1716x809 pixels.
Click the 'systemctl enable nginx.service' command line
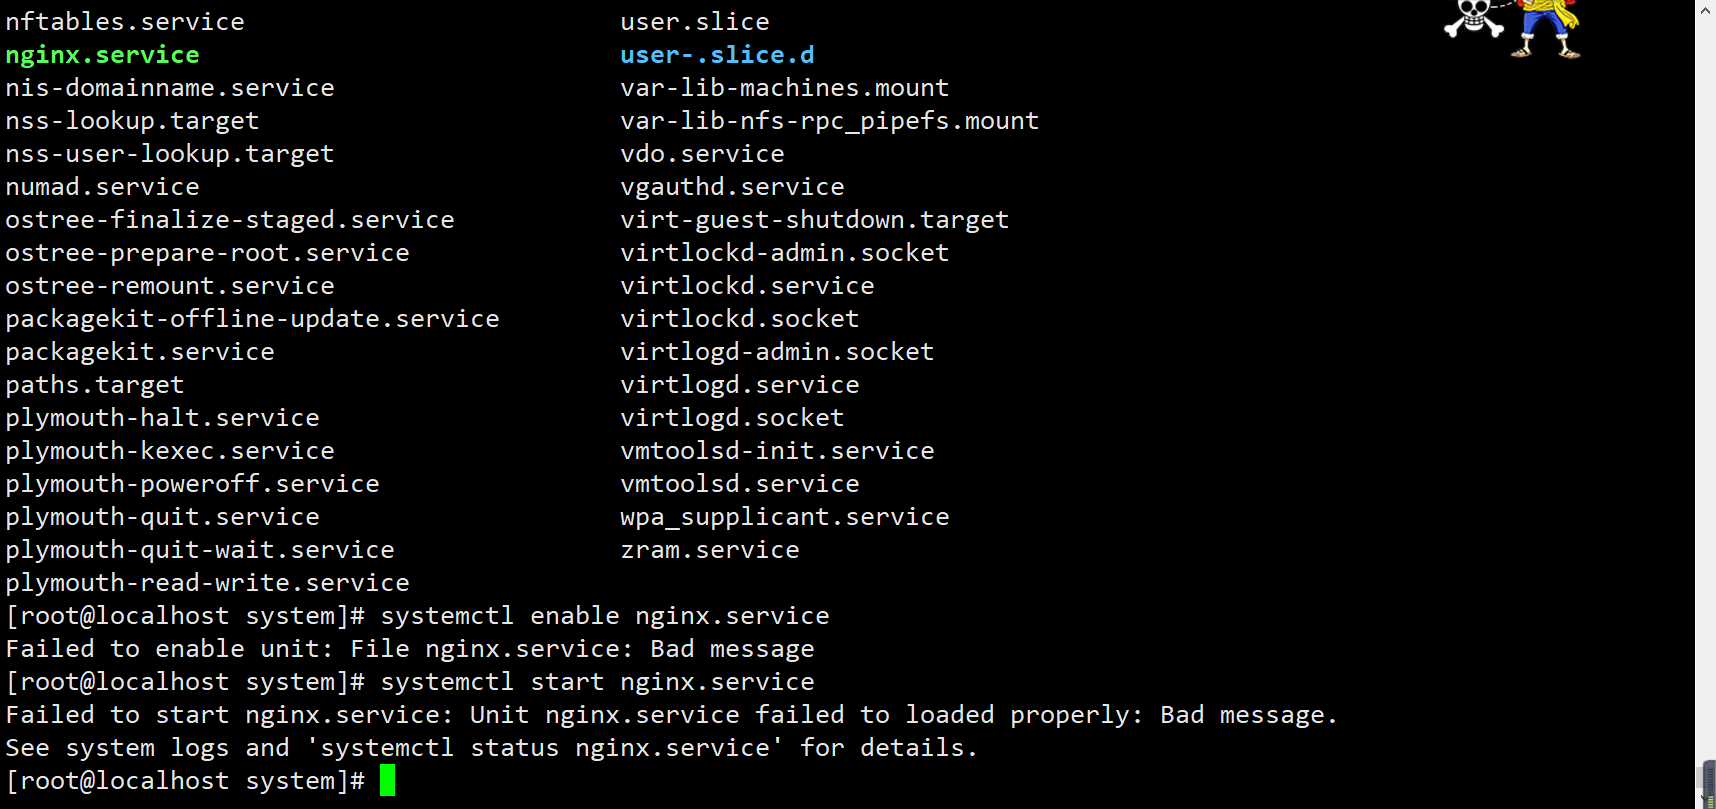[x=418, y=616]
